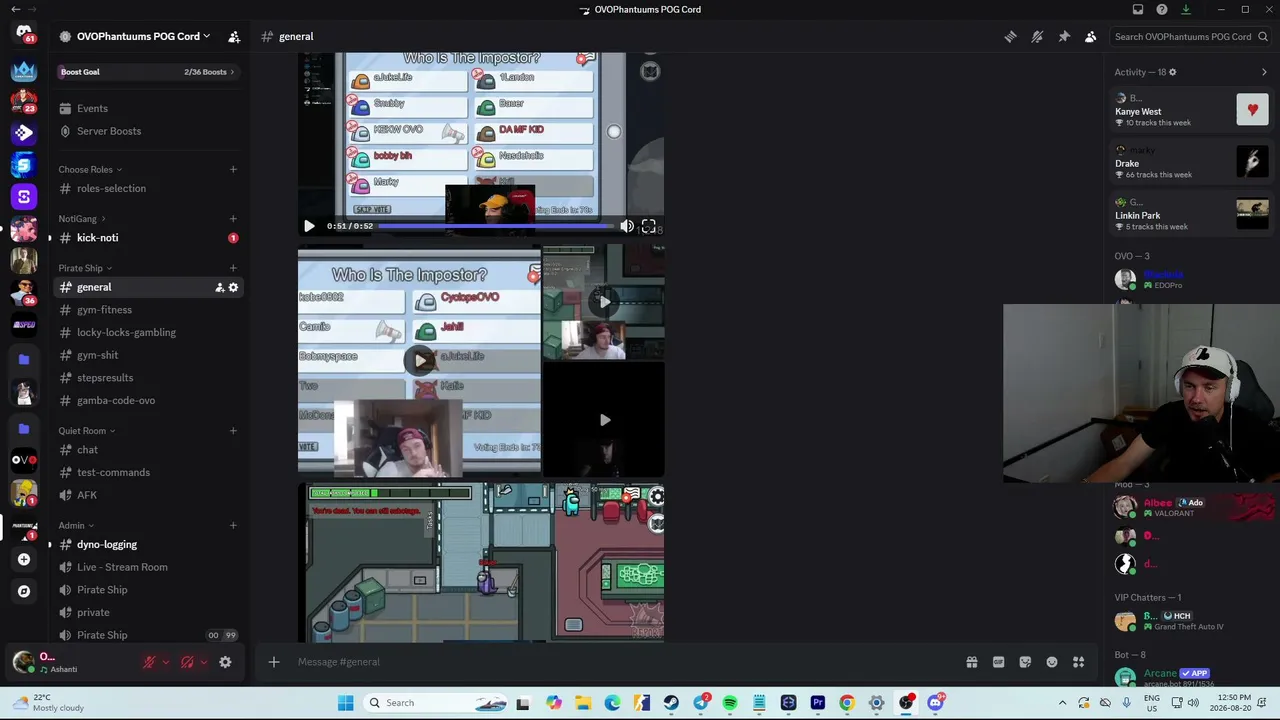This screenshot has height=720, width=1280.
Task: Seek on the video progress bar
Action: [497, 226]
